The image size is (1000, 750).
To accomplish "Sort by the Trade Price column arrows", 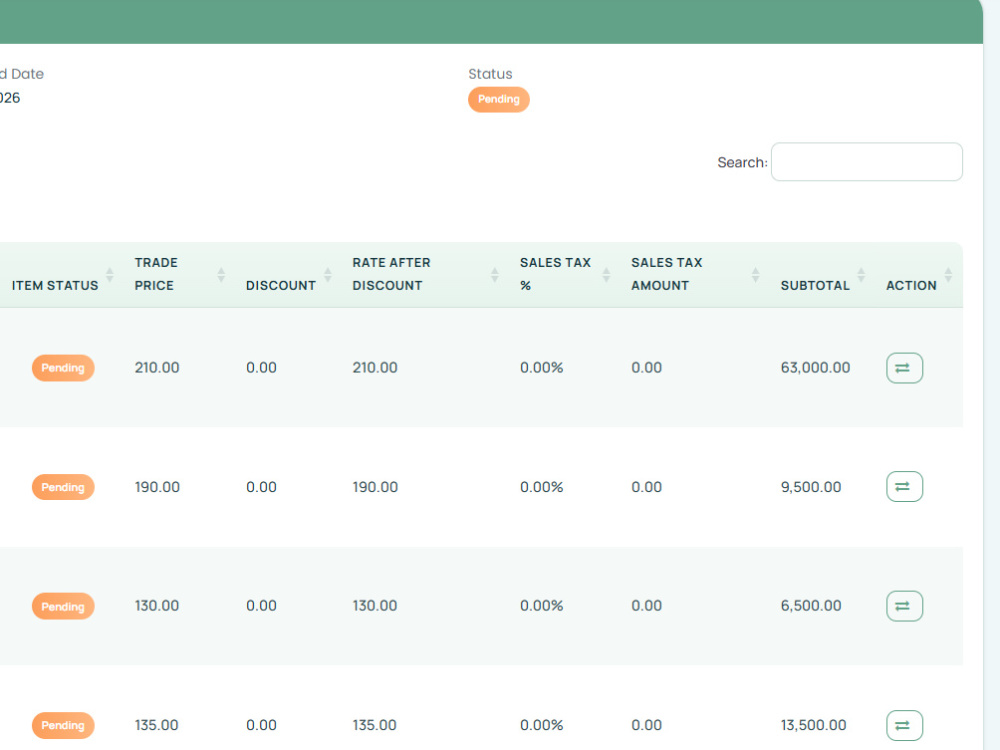I will (x=221, y=275).
